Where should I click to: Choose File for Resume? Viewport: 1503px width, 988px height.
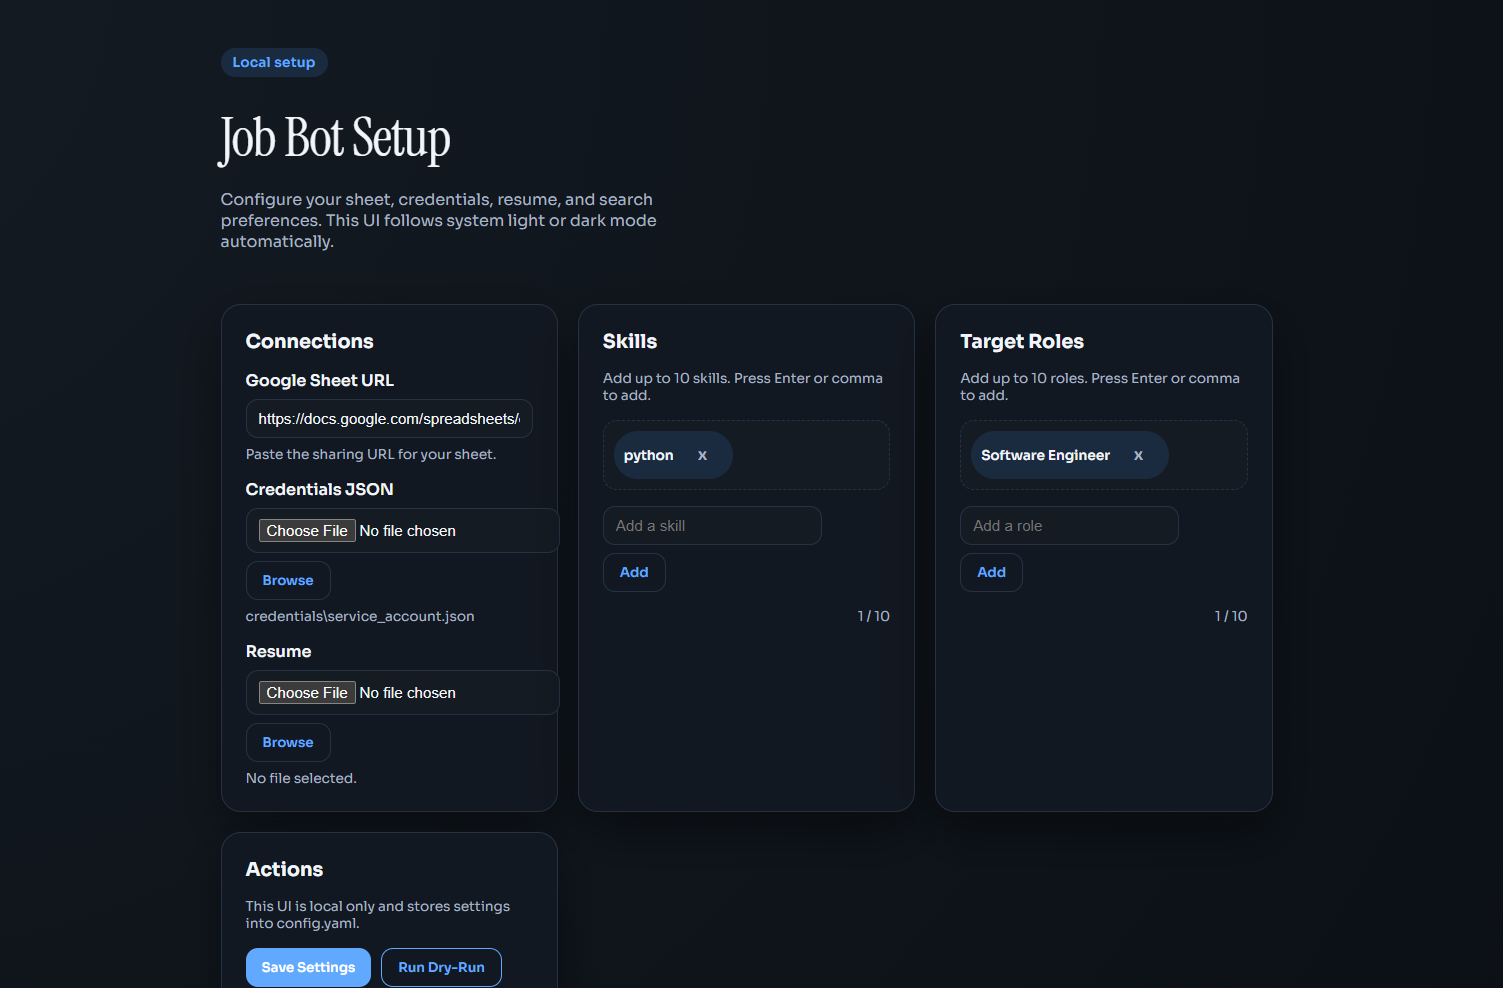click(x=307, y=693)
